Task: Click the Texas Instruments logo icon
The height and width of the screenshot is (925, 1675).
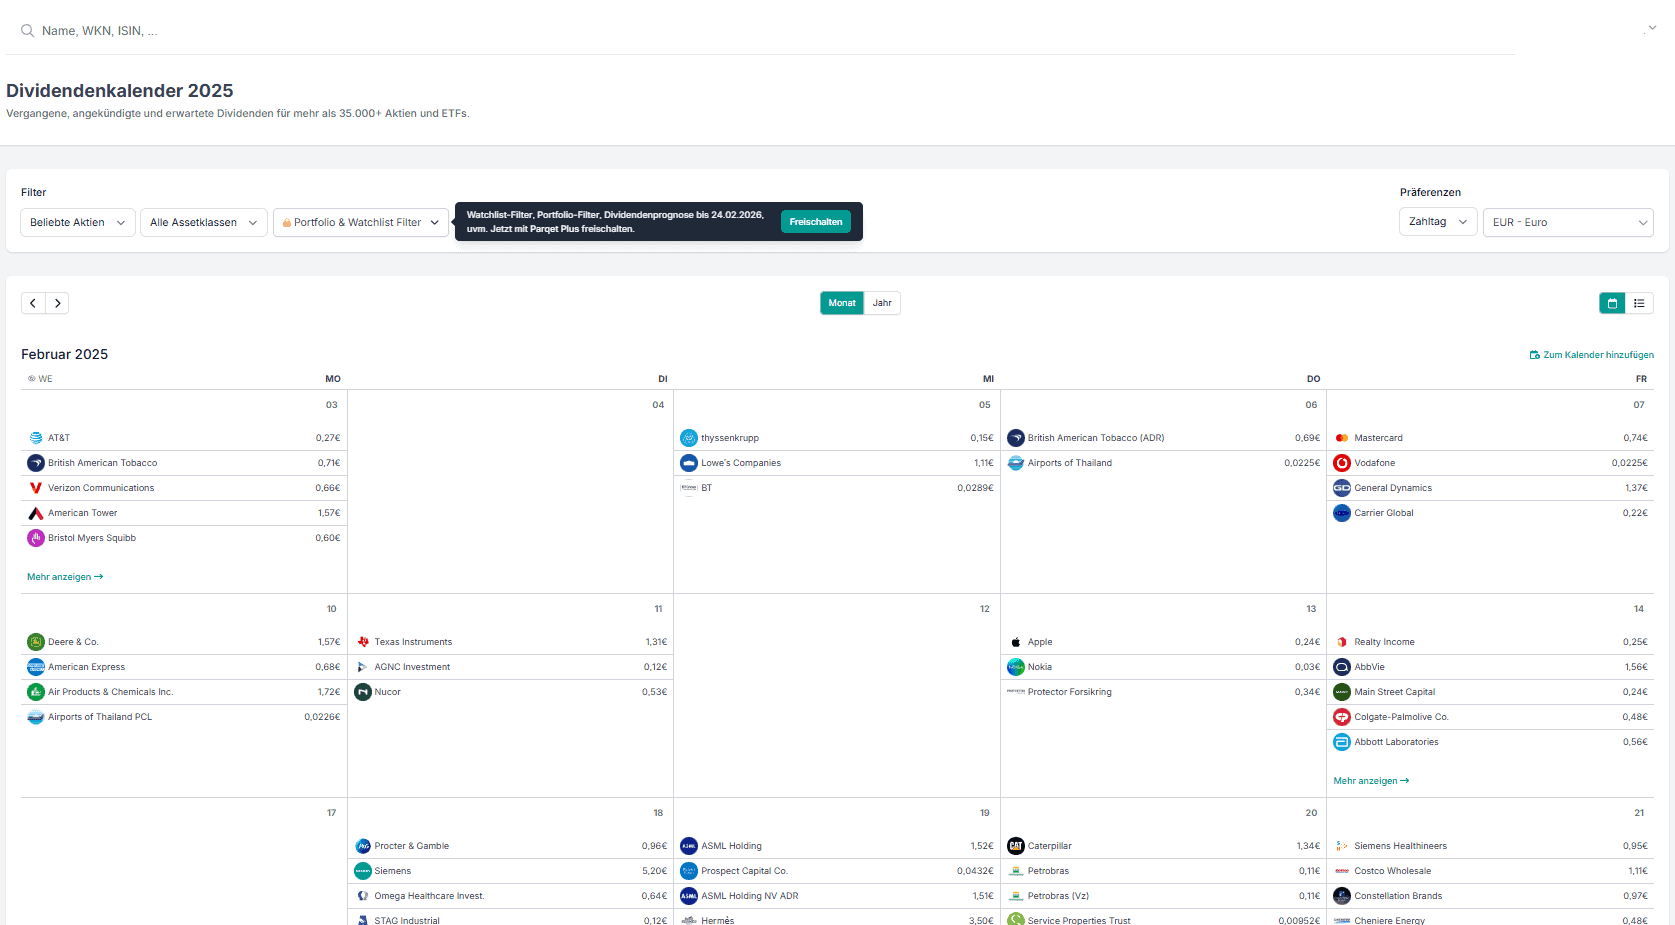Action: pyautogui.click(x=363, y=642)
